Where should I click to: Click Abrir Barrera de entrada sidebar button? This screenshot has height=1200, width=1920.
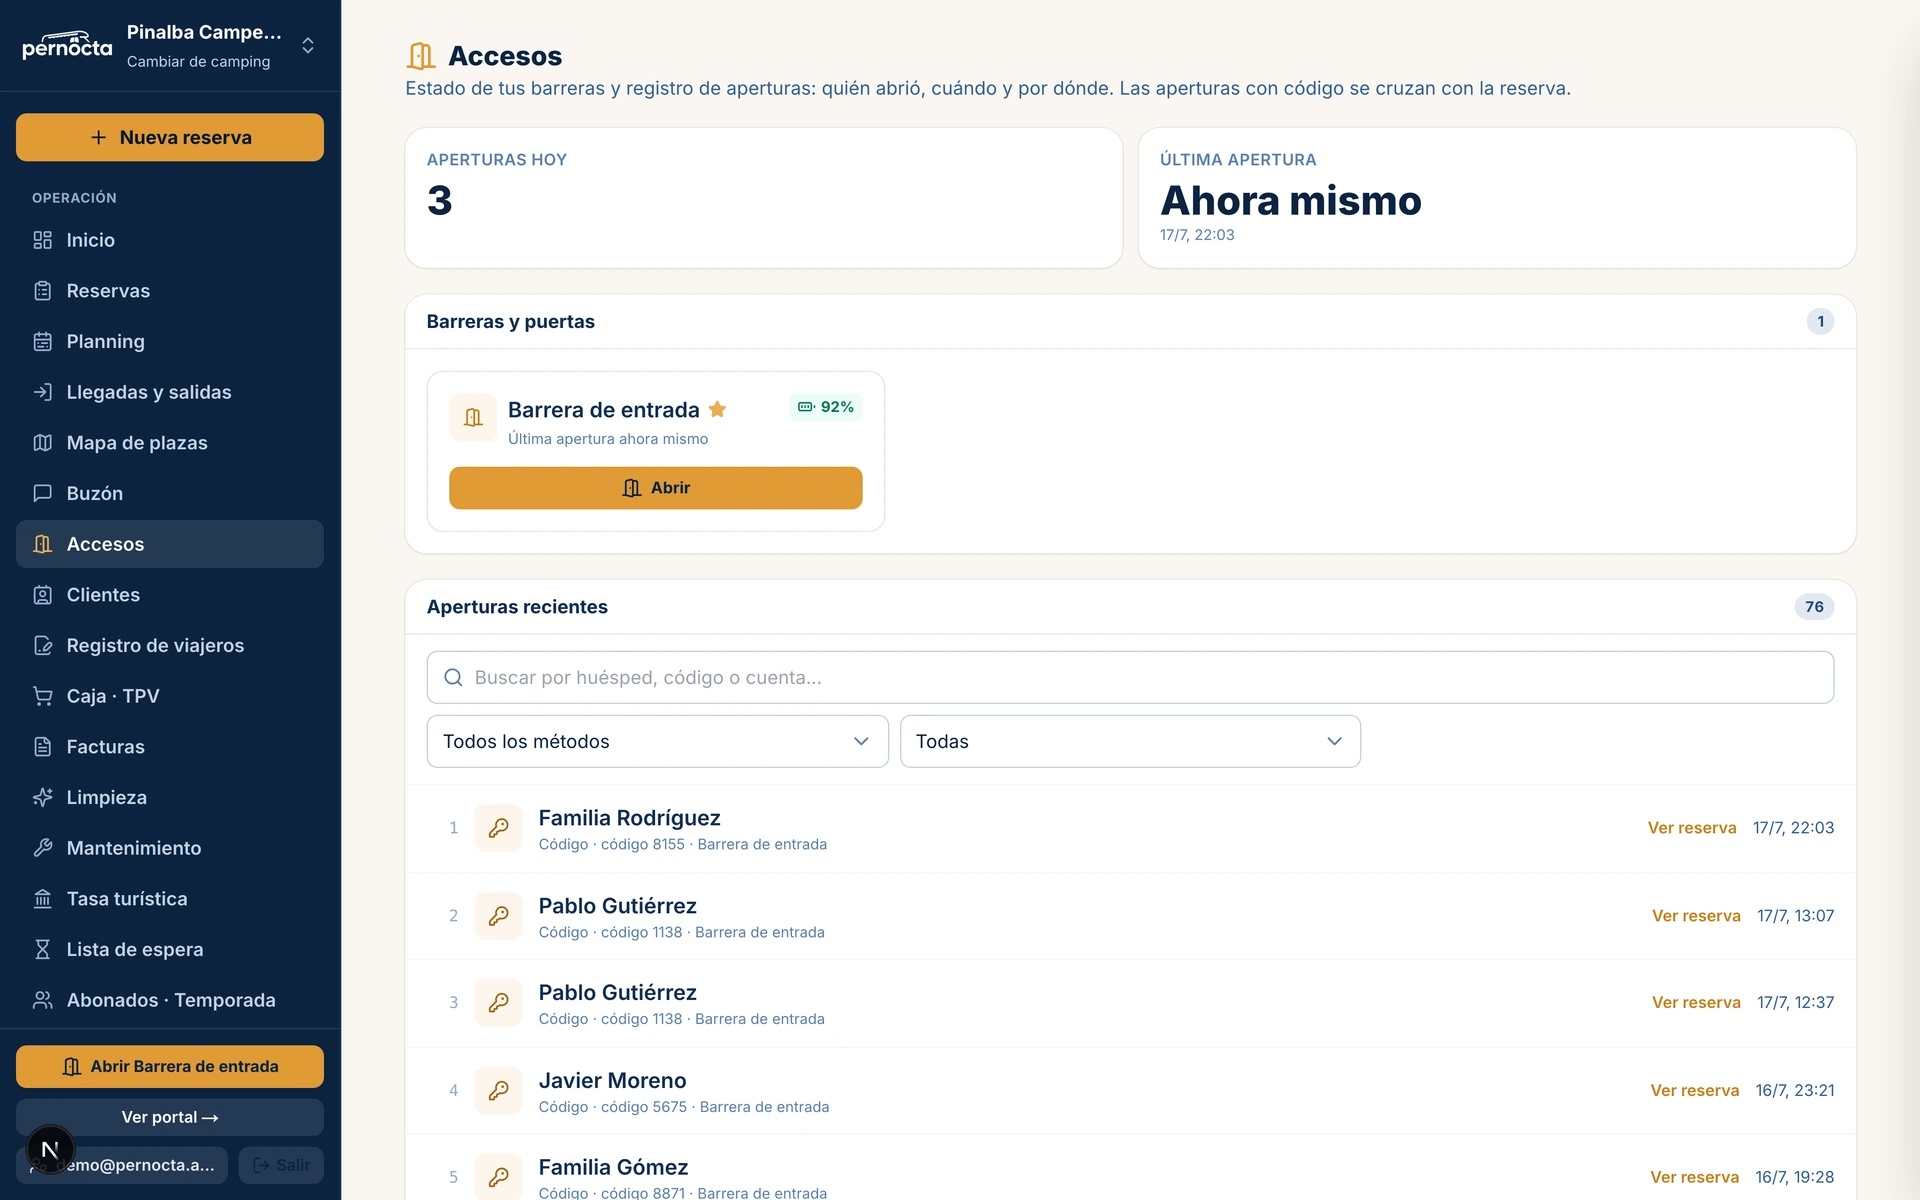pos(170,1067)
